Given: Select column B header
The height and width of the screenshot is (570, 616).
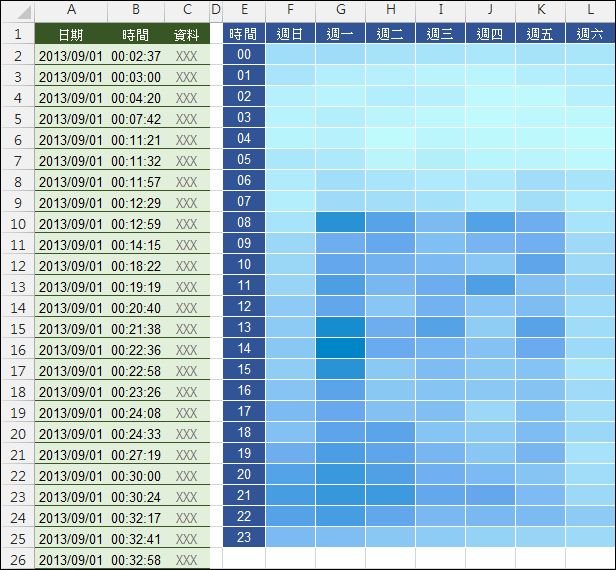Looking at the screenshot, I should pos(136,10).
